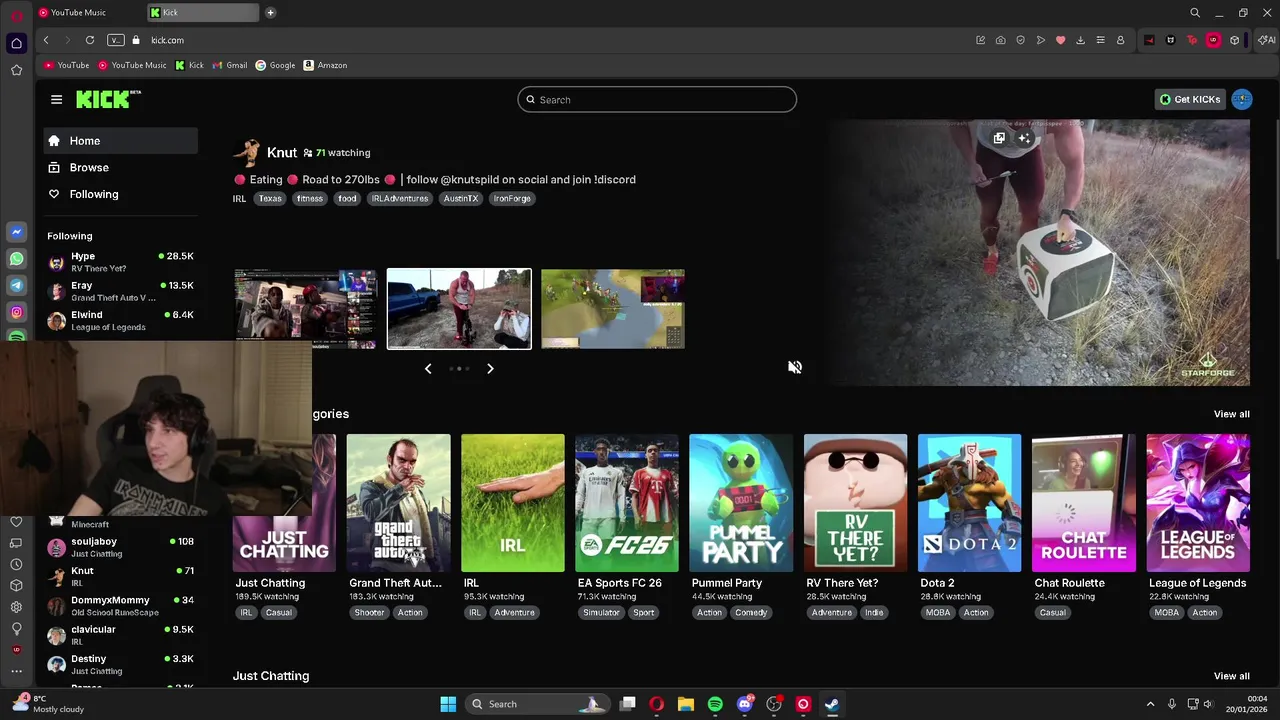The image size is (1280, 720).
Task: Take a snapshot with camera icon
Action: click(1000, 40)
